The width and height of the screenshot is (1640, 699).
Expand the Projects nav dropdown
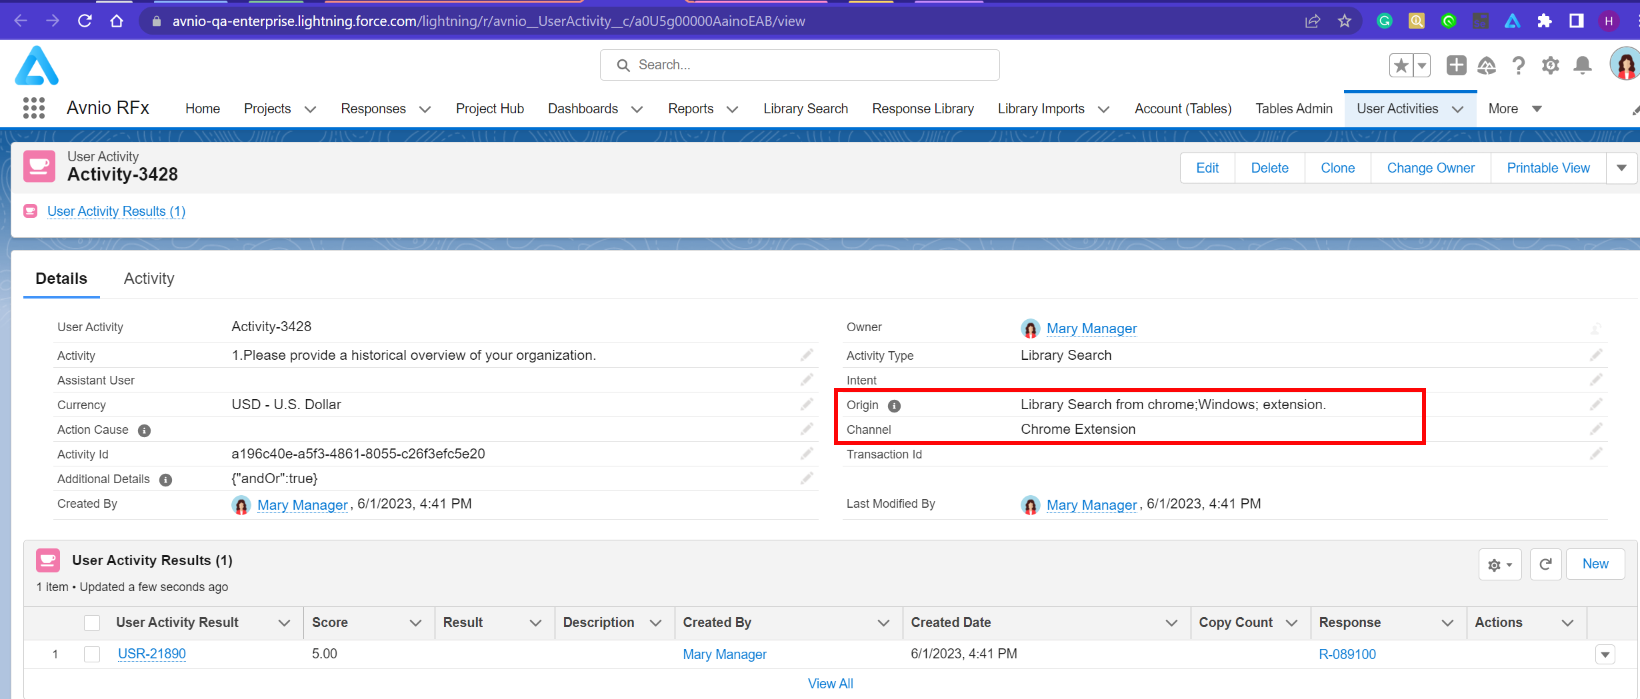point(310,109)
